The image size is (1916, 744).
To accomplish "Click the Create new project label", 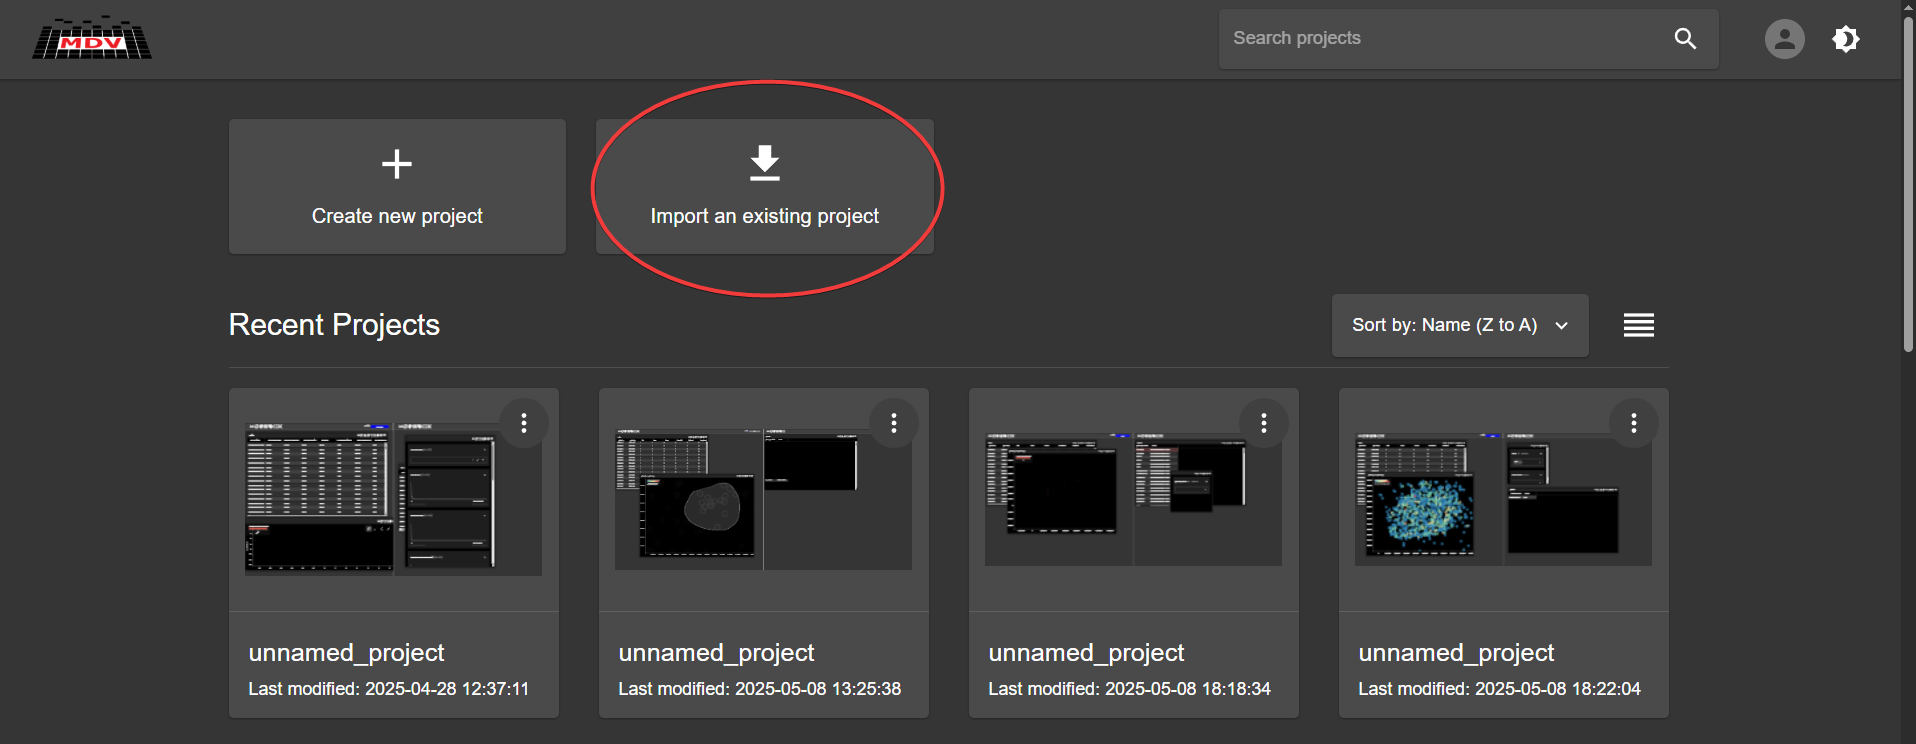I will [x=397, y=216].
